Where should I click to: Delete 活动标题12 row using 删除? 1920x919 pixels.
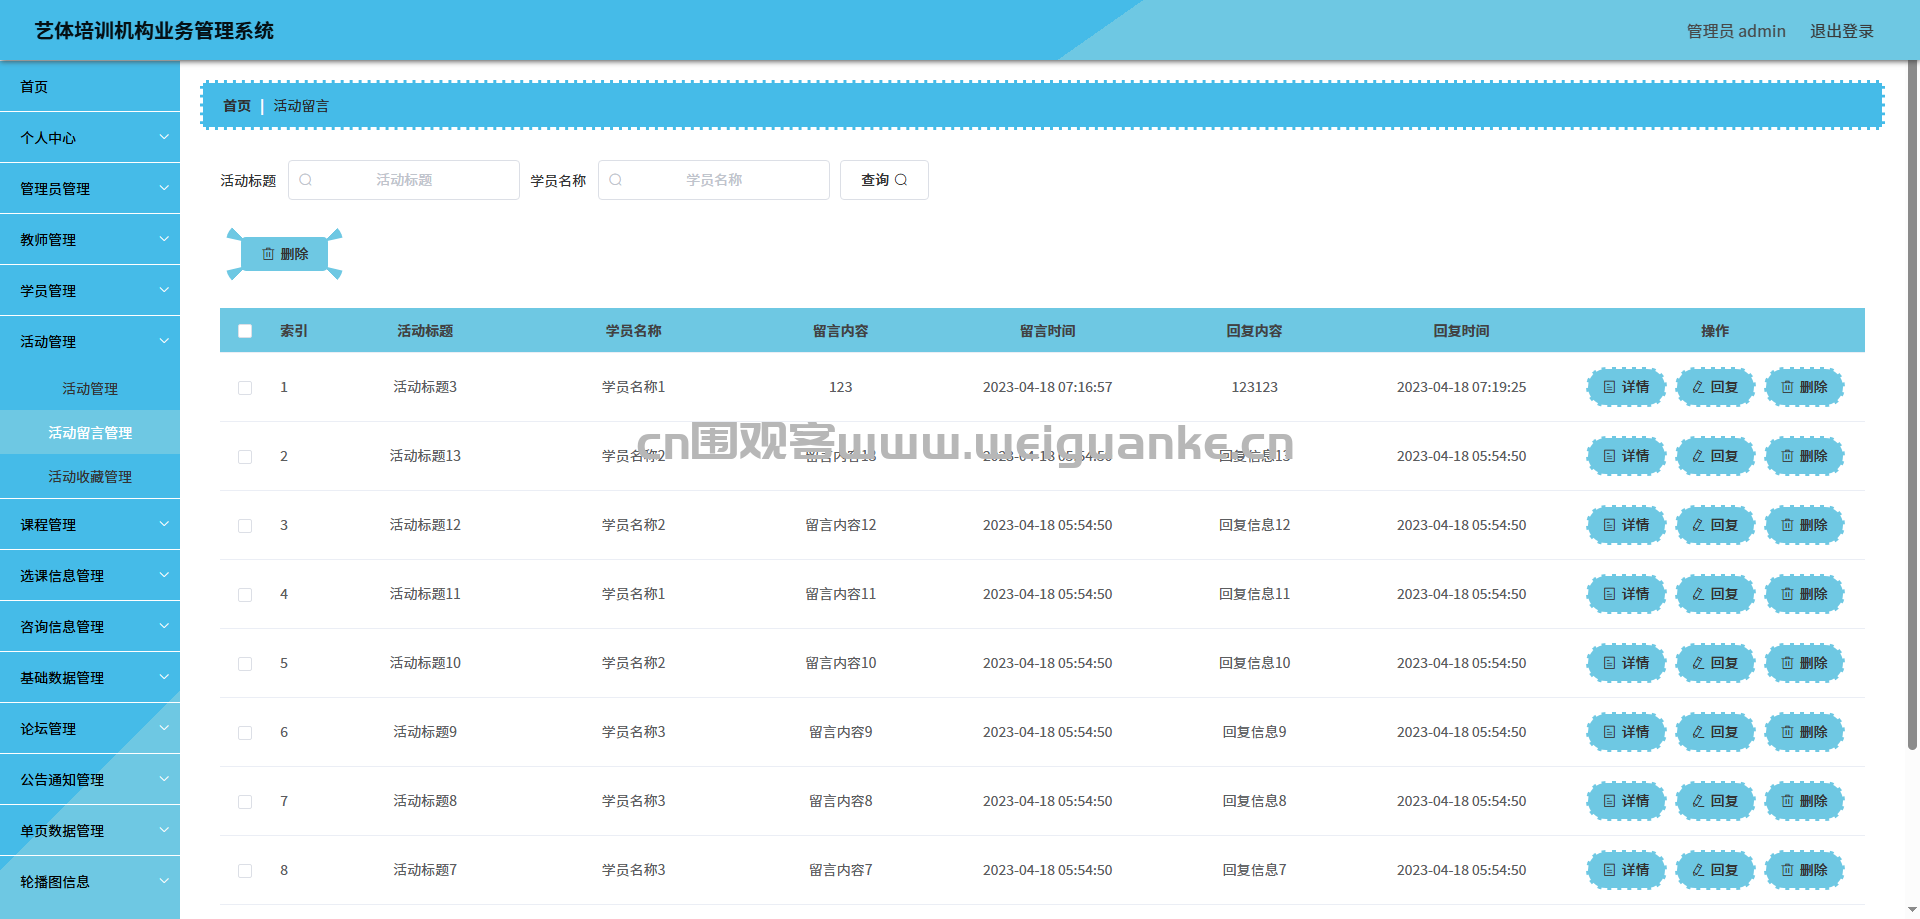(x=1804, y=525)
